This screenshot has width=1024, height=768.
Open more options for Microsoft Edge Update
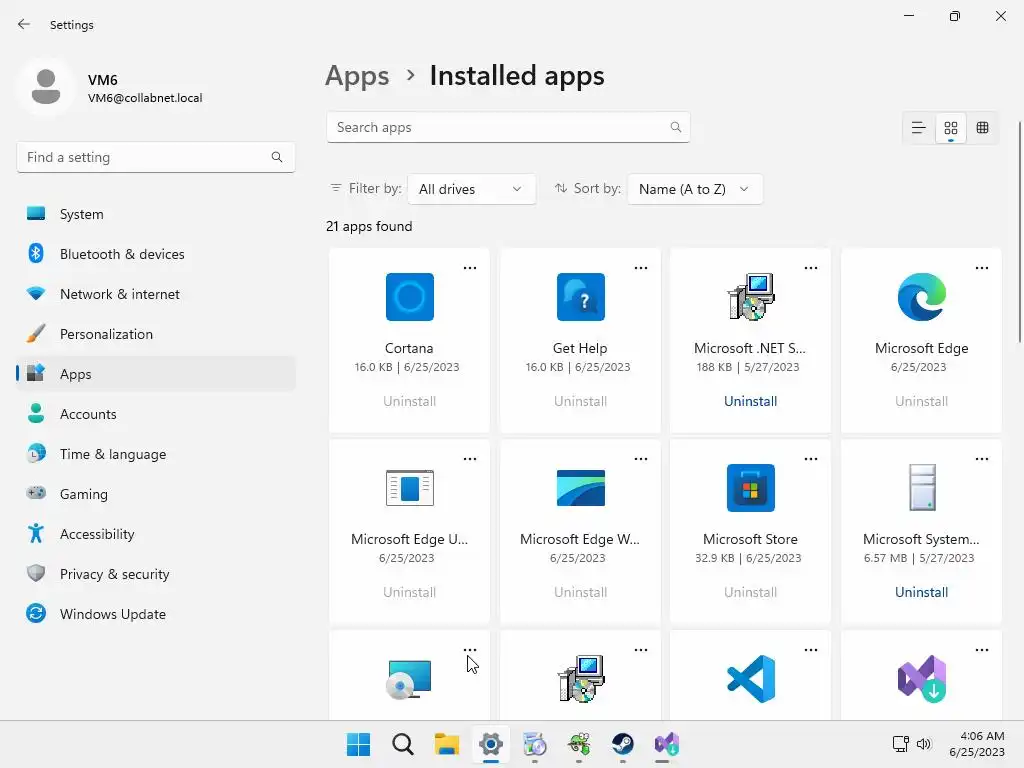tap(470, 459)
